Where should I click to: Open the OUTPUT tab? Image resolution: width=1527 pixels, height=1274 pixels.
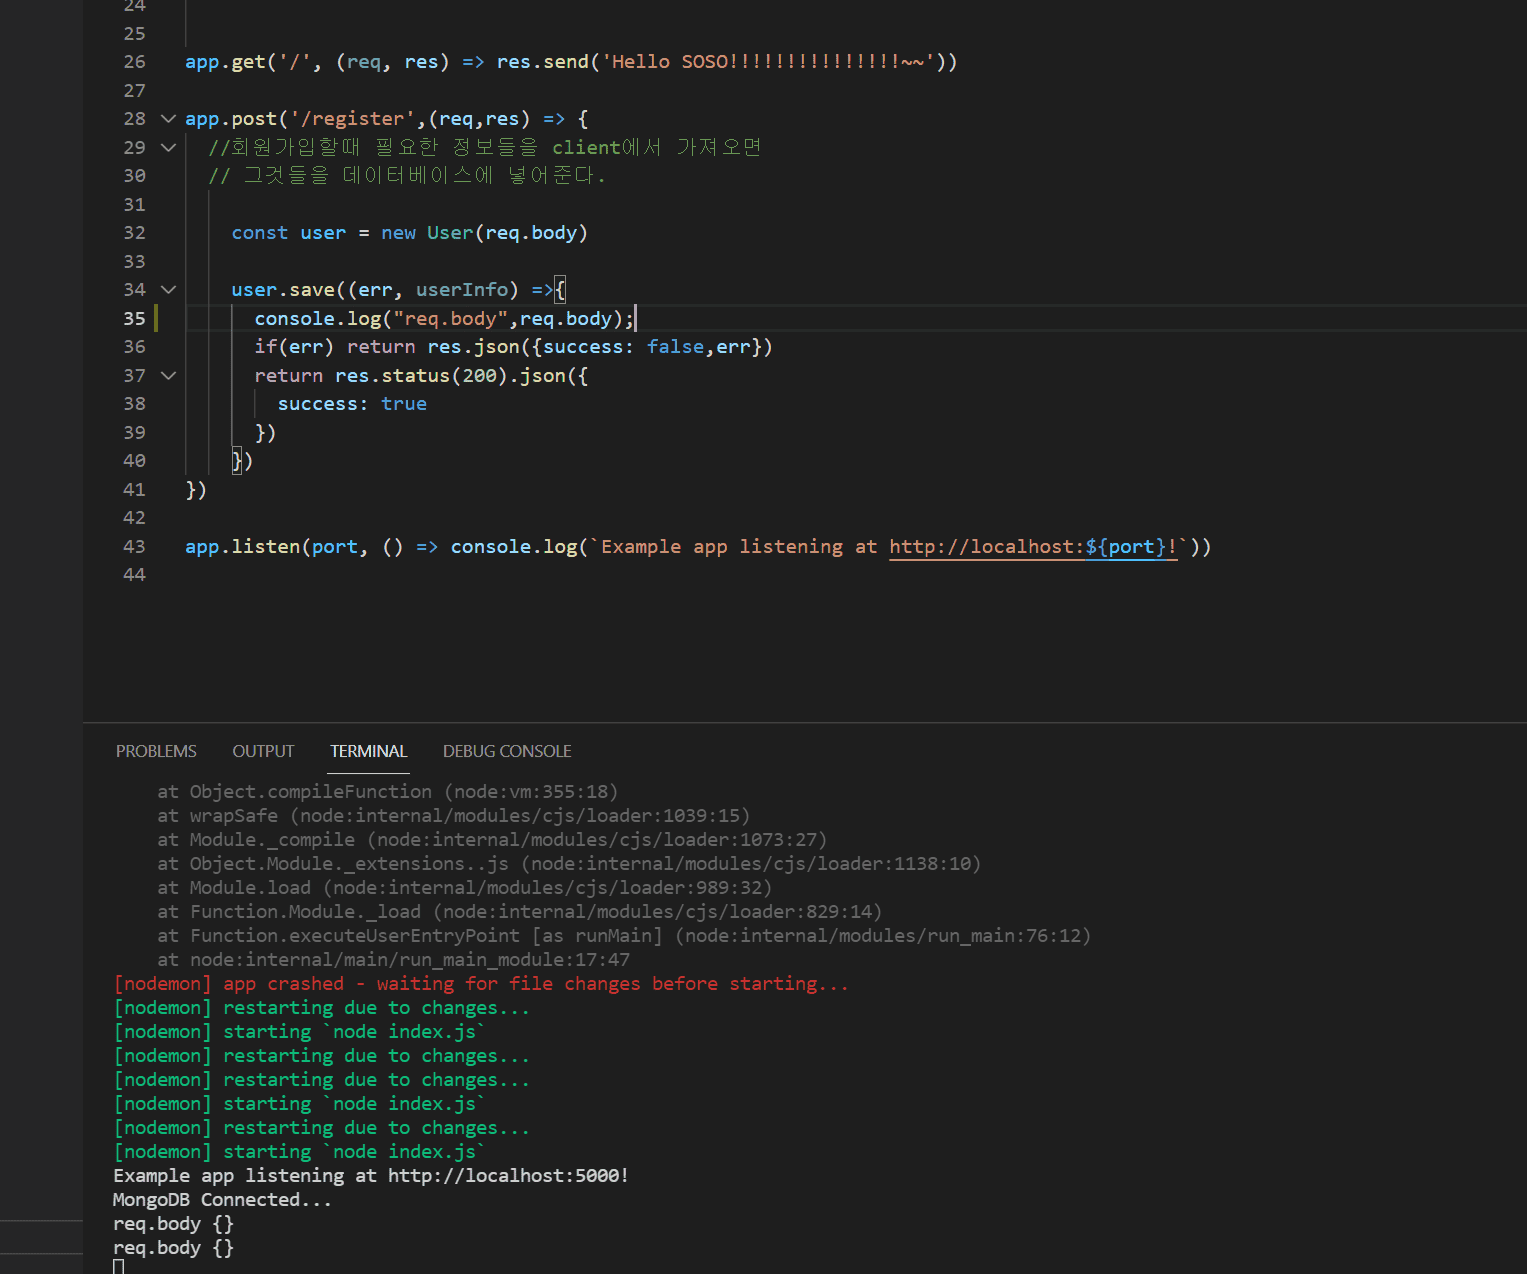(x=263, y=751)
